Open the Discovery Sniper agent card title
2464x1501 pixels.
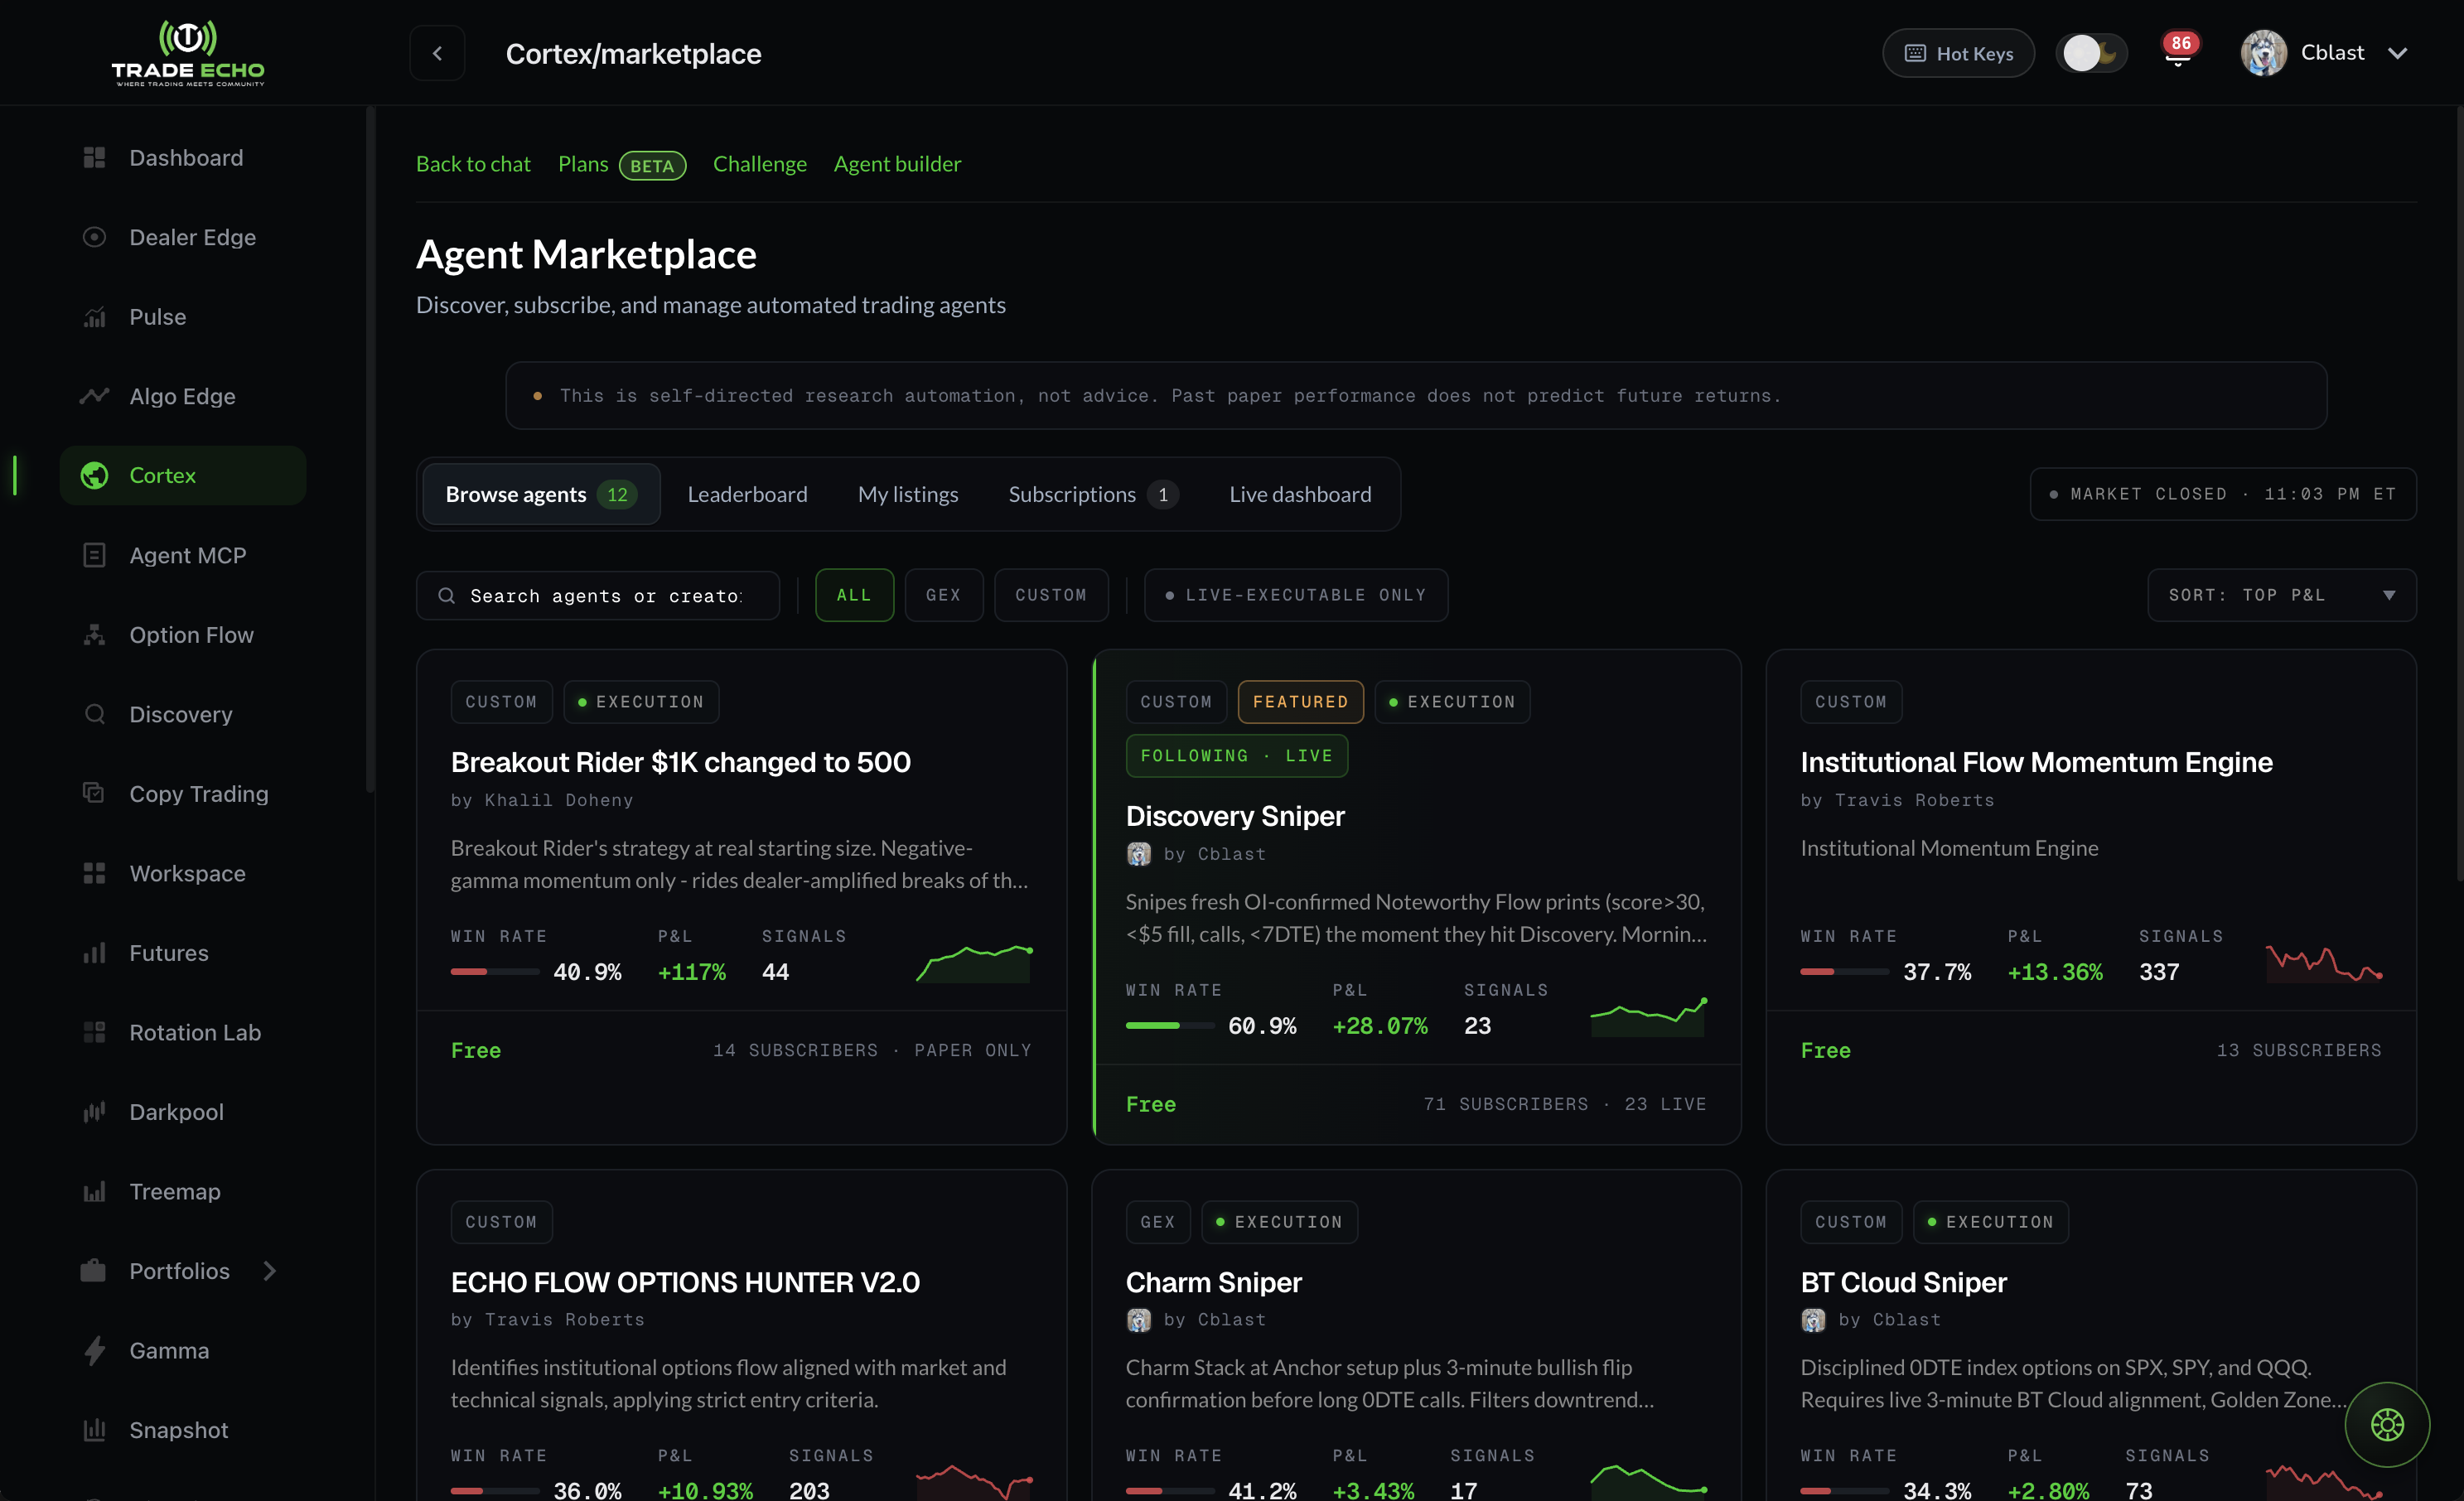pyautogui.click(x=1234, y=816)
